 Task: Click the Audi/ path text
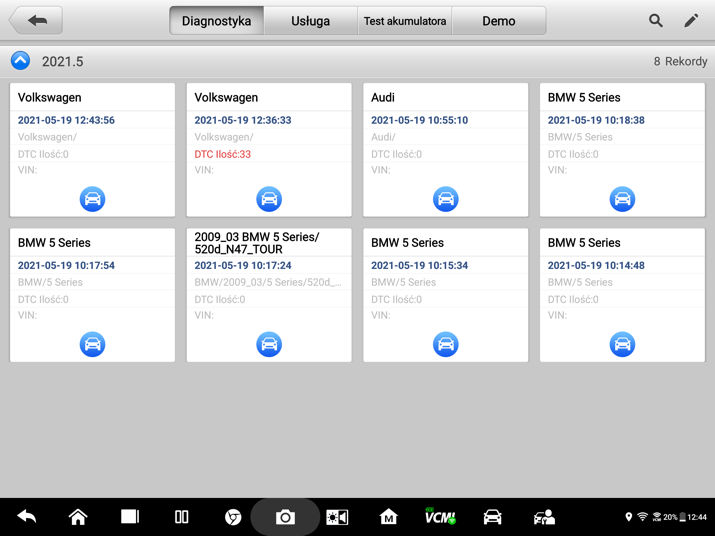[x=383, y=137]
